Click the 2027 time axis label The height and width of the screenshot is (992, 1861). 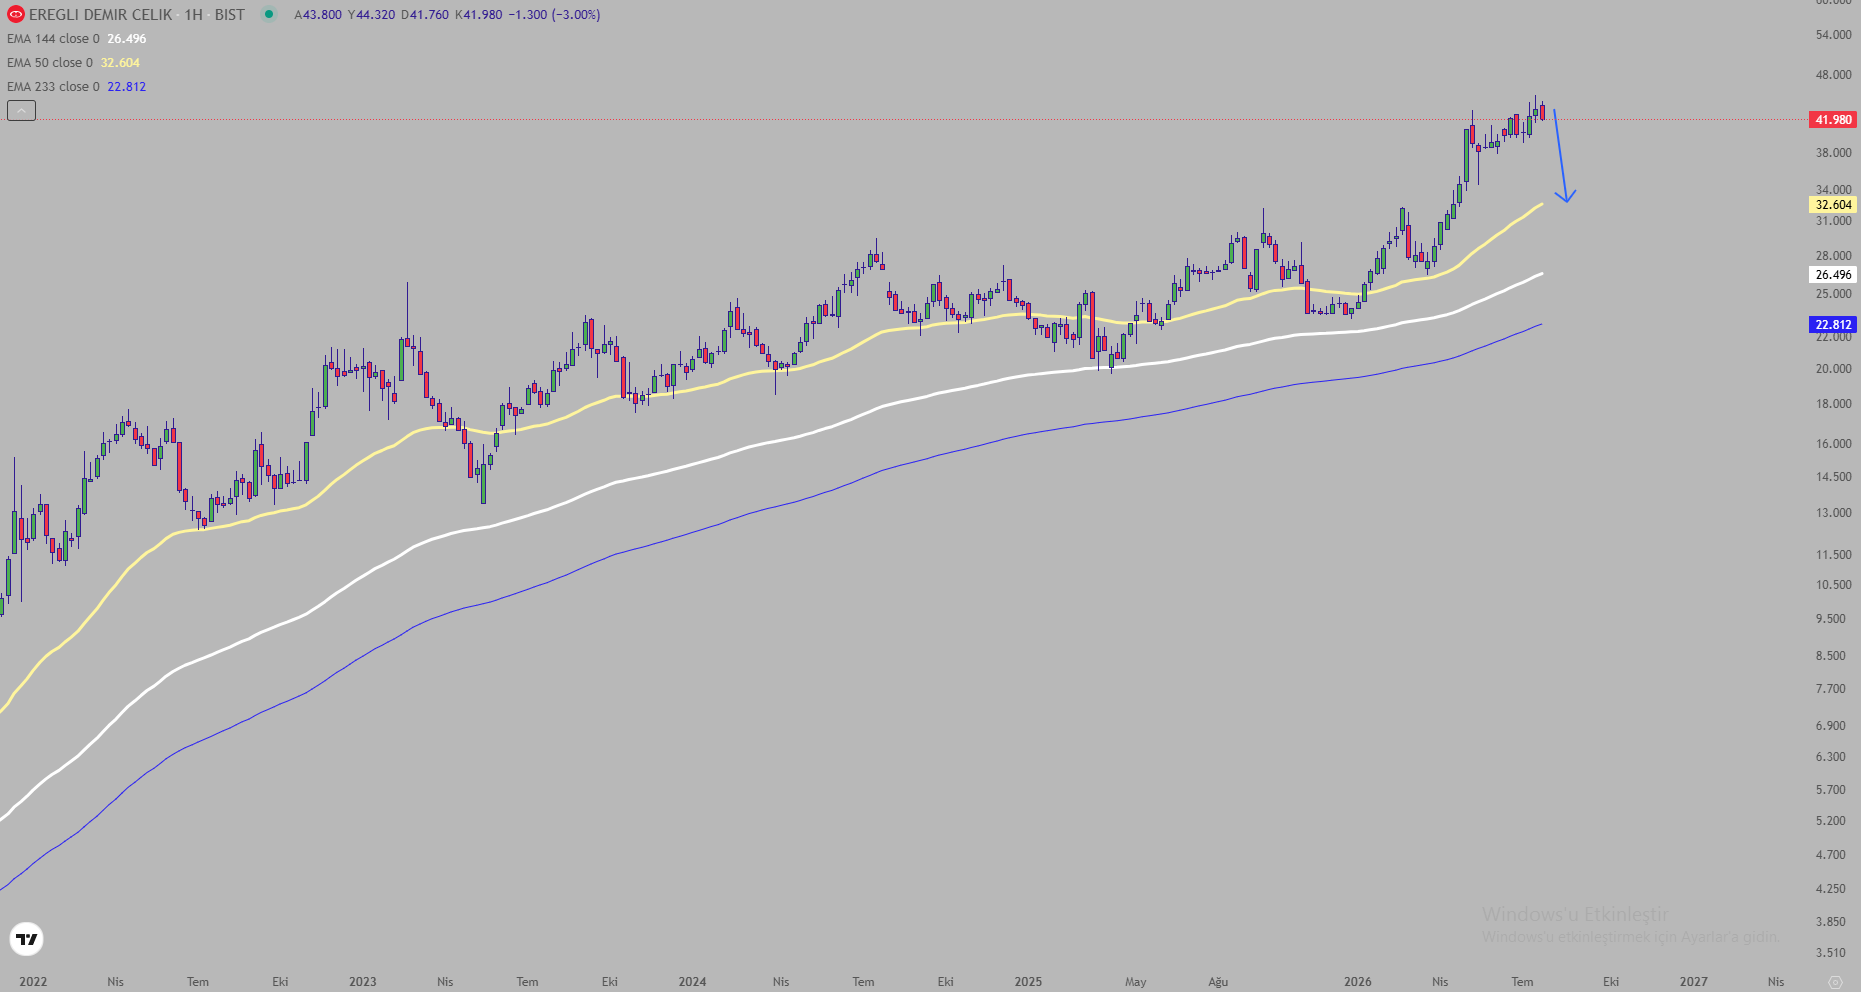[x=1694, y=982]
